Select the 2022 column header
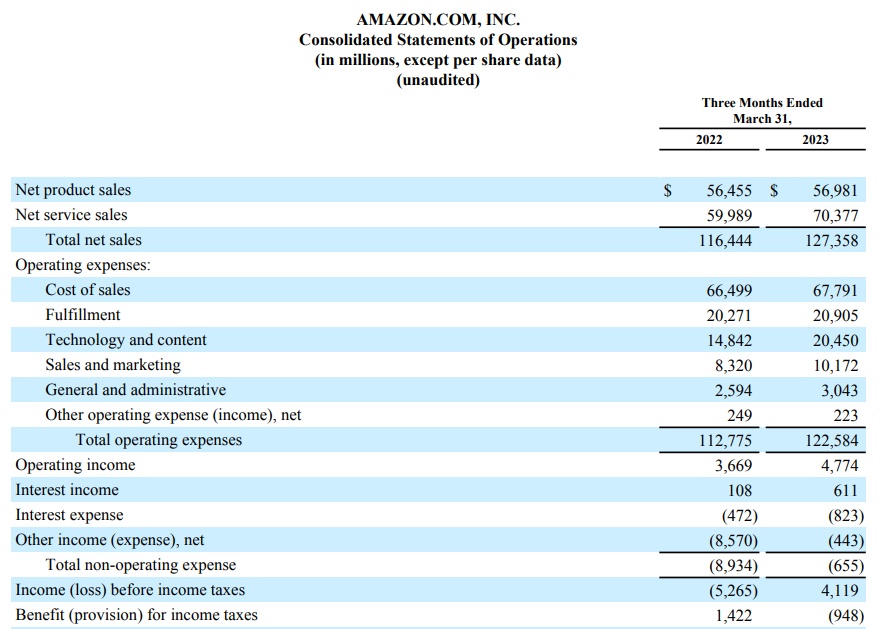 709,140
